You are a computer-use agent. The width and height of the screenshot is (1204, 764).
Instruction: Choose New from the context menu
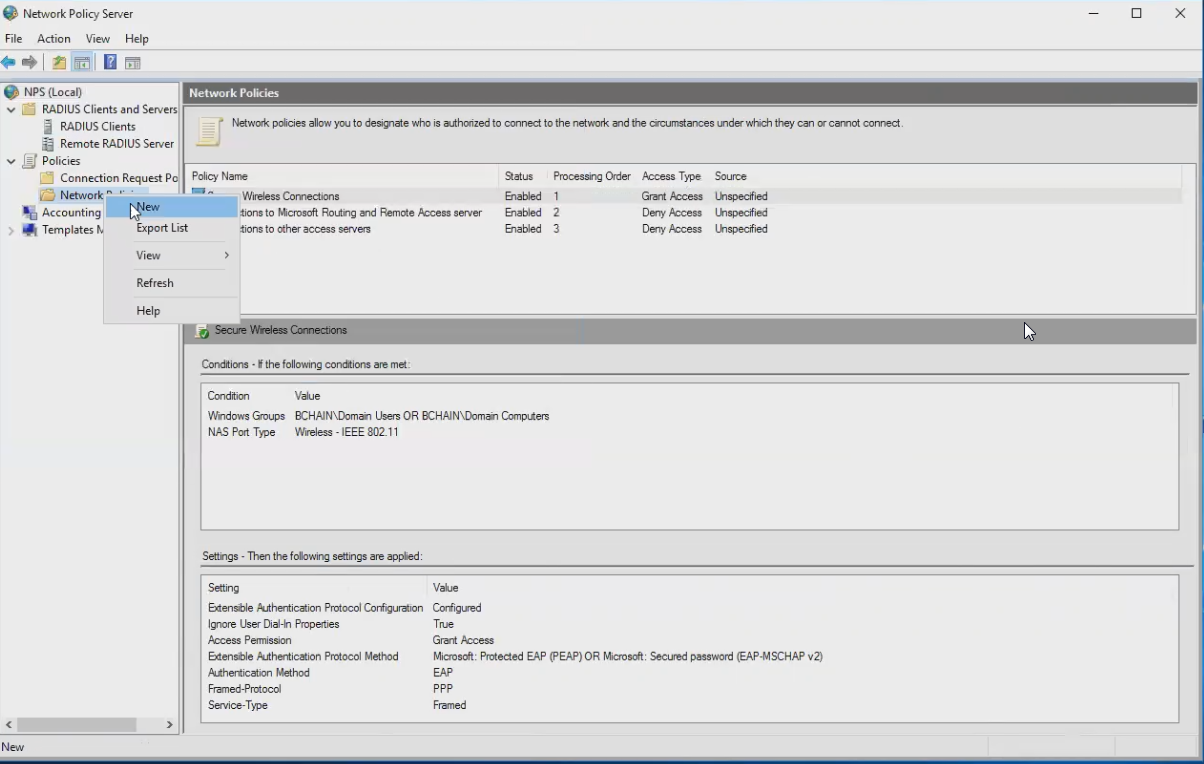[149, 207]
